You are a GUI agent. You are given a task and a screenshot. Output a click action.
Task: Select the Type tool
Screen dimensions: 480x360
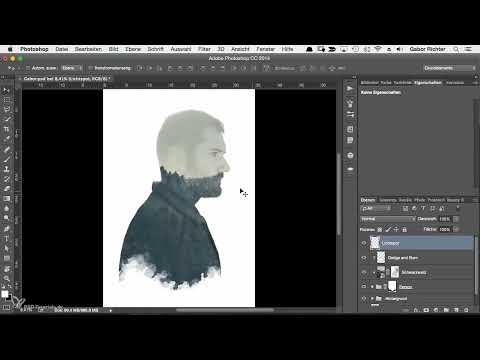[x=6, y=239]
